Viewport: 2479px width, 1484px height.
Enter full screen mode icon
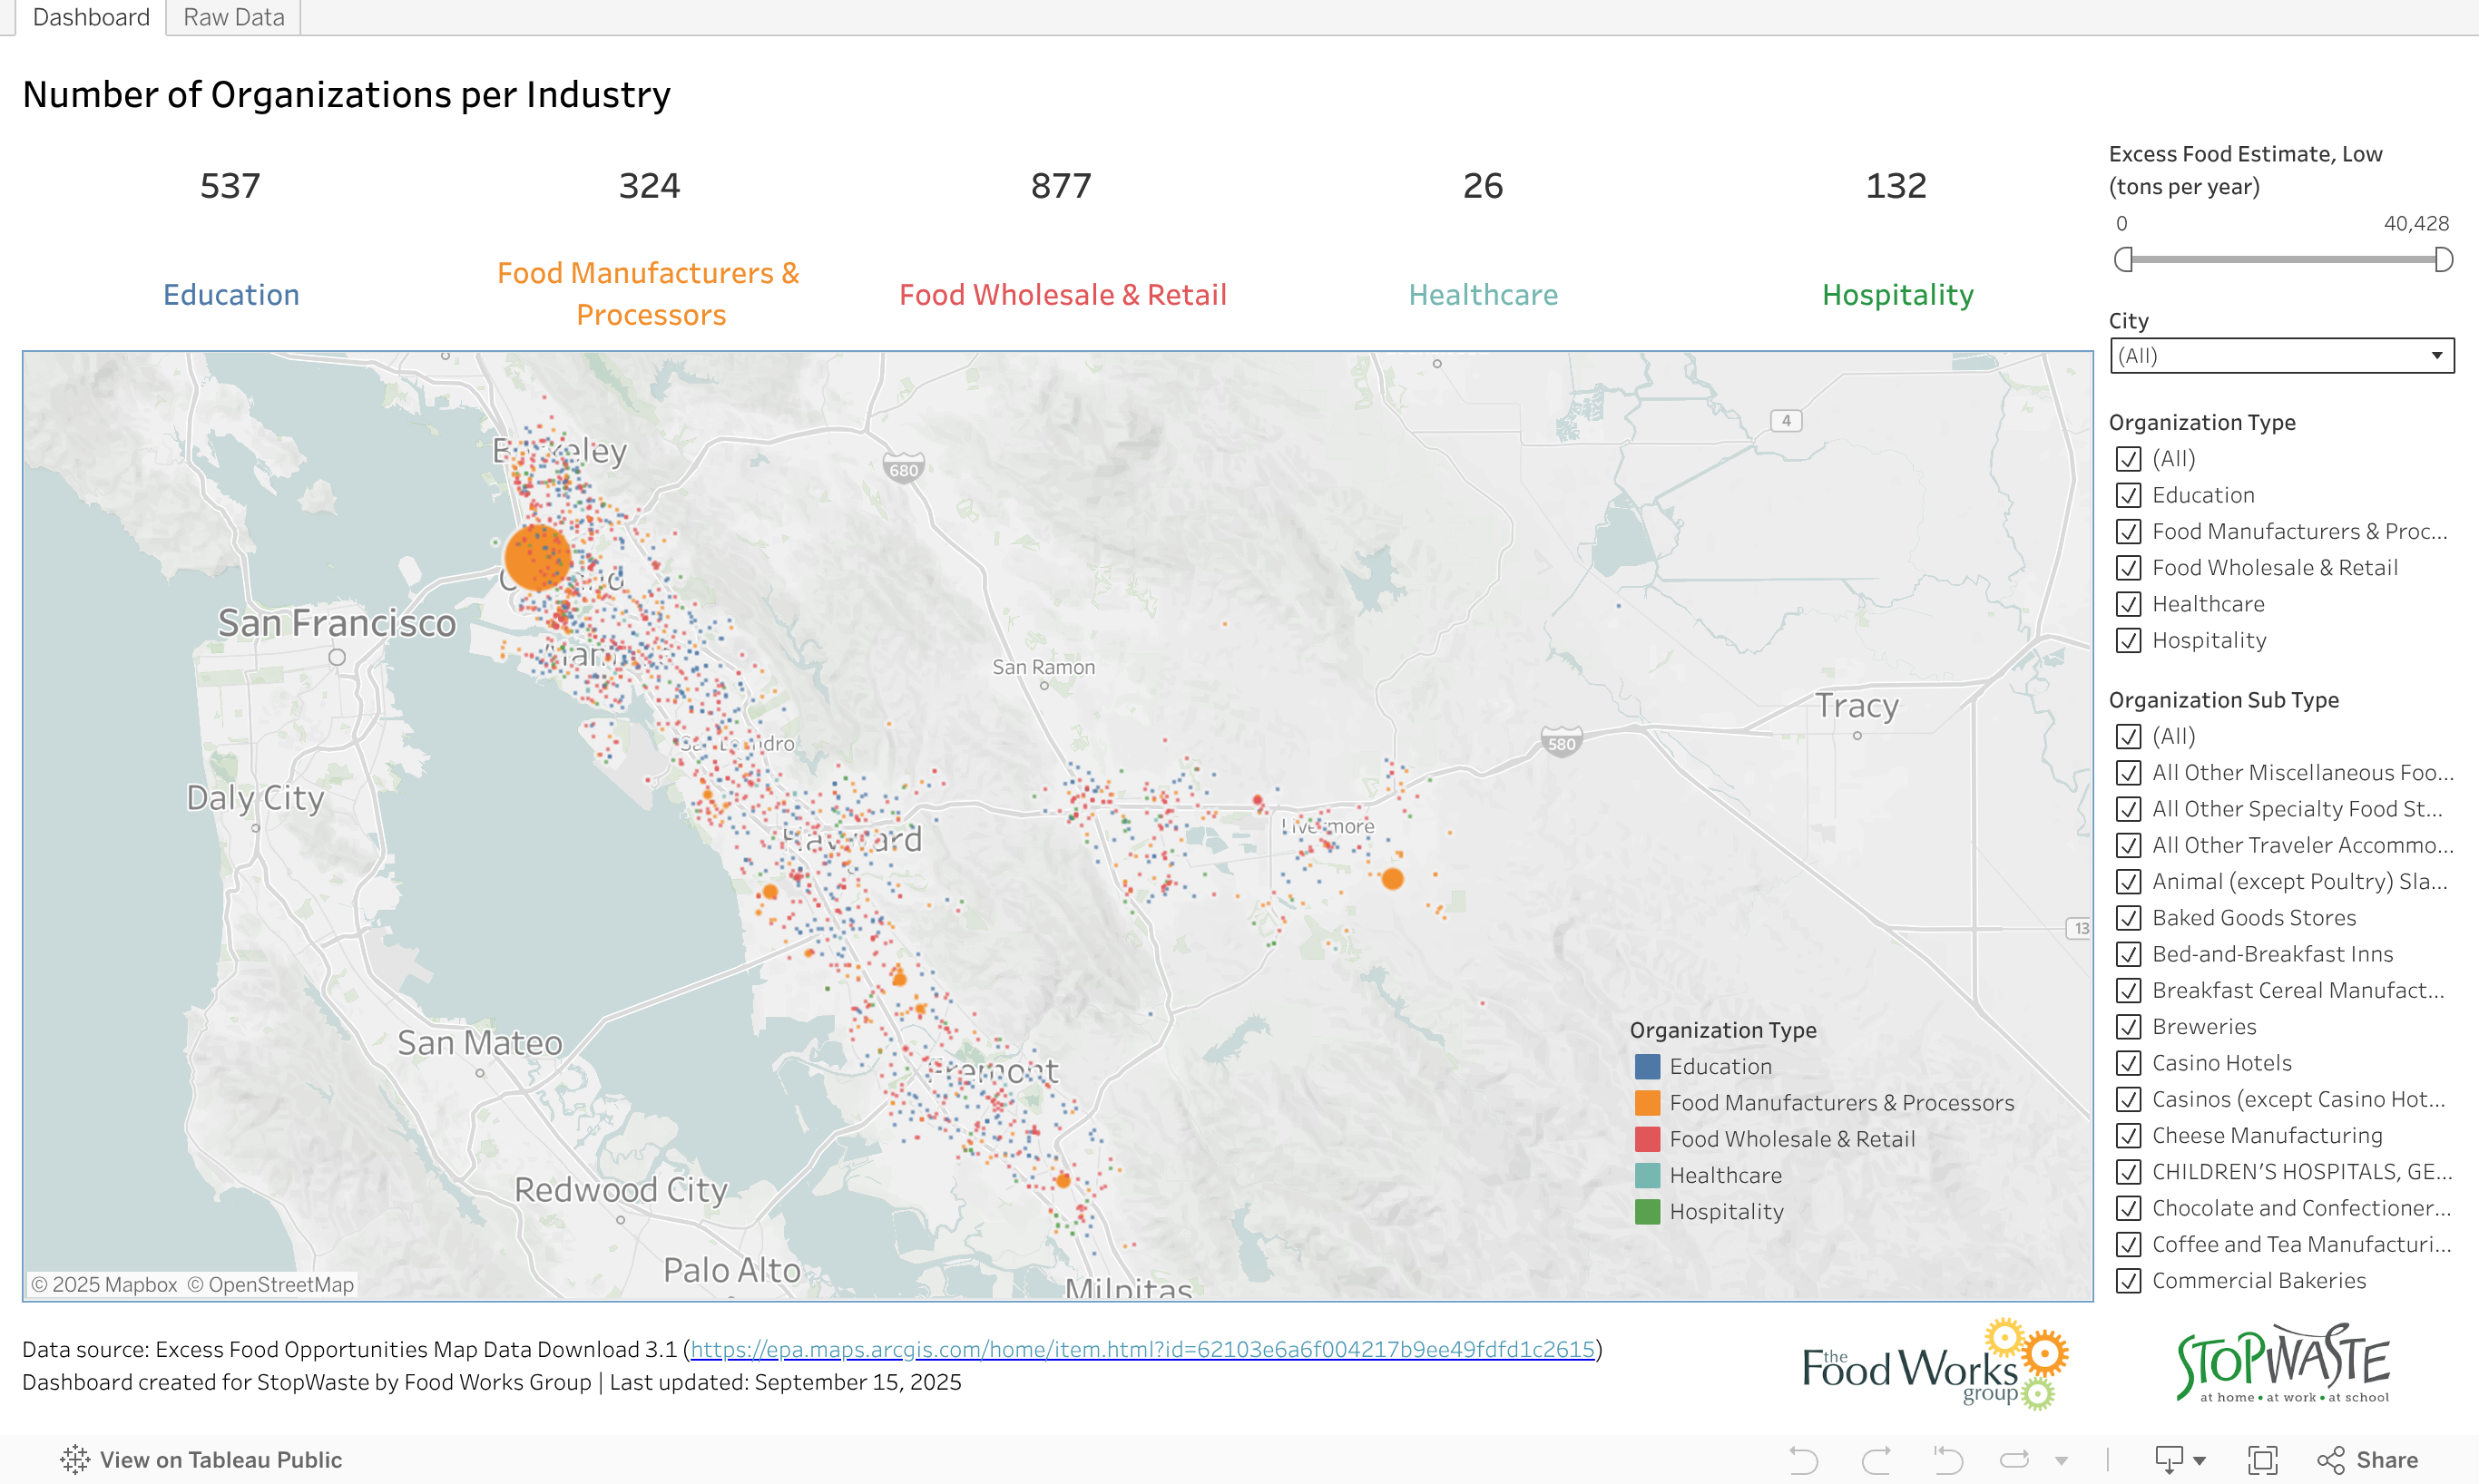pos(2262,1460)
